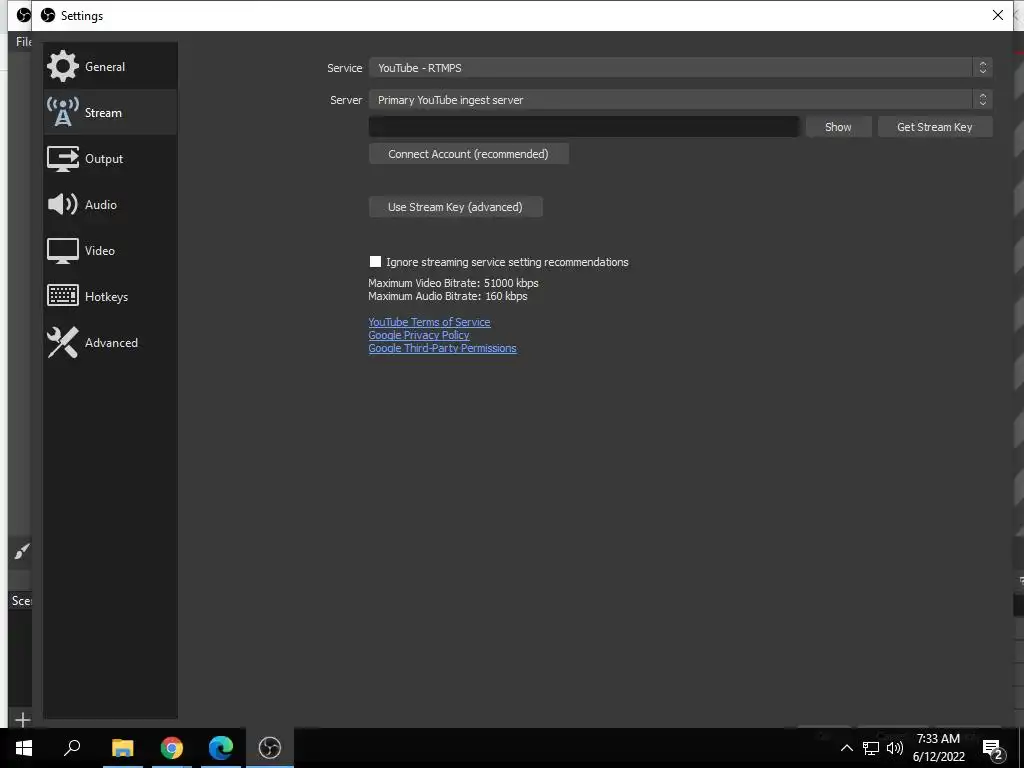1024x768 pixels.
Task: Open the network status tray icon
Action: (871, 748)
